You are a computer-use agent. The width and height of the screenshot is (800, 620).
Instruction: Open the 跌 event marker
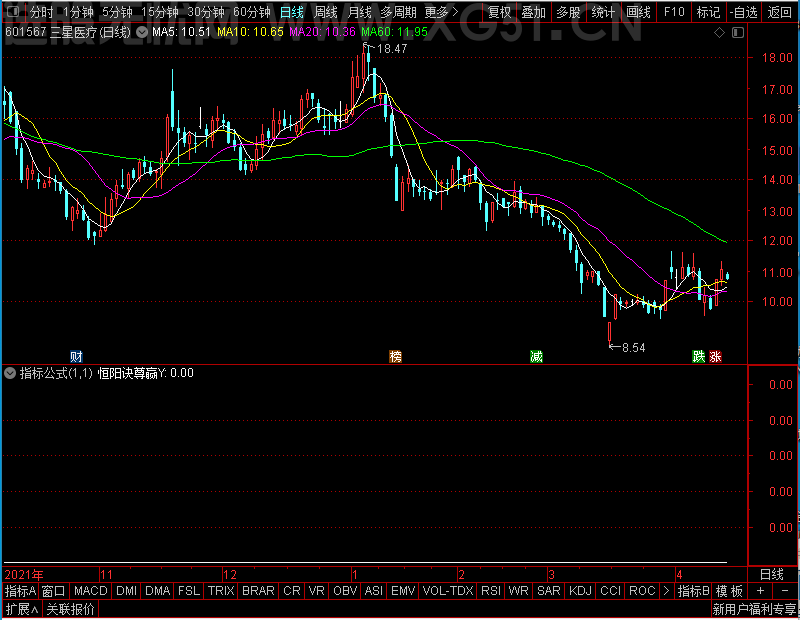[698, 356]
